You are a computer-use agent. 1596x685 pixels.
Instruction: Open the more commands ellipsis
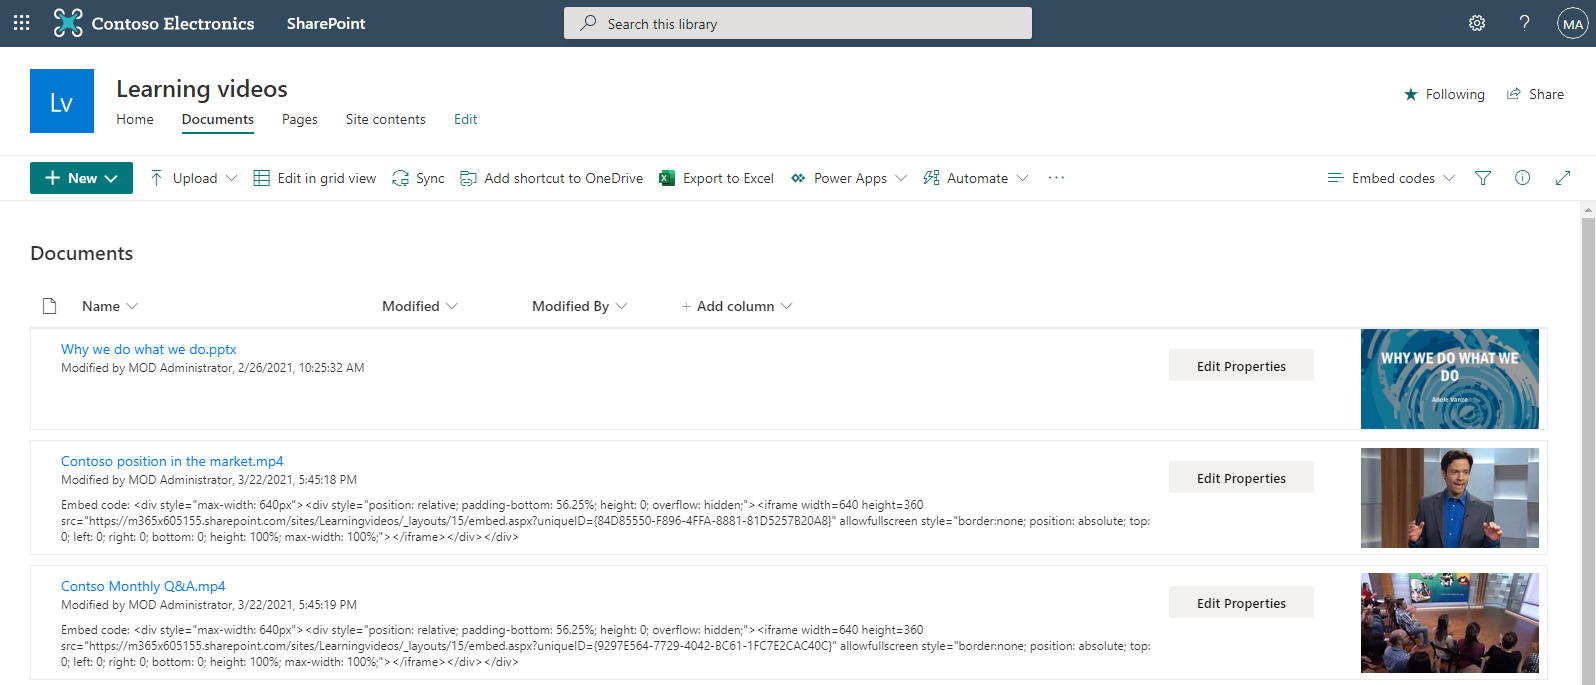(1056, 178)
